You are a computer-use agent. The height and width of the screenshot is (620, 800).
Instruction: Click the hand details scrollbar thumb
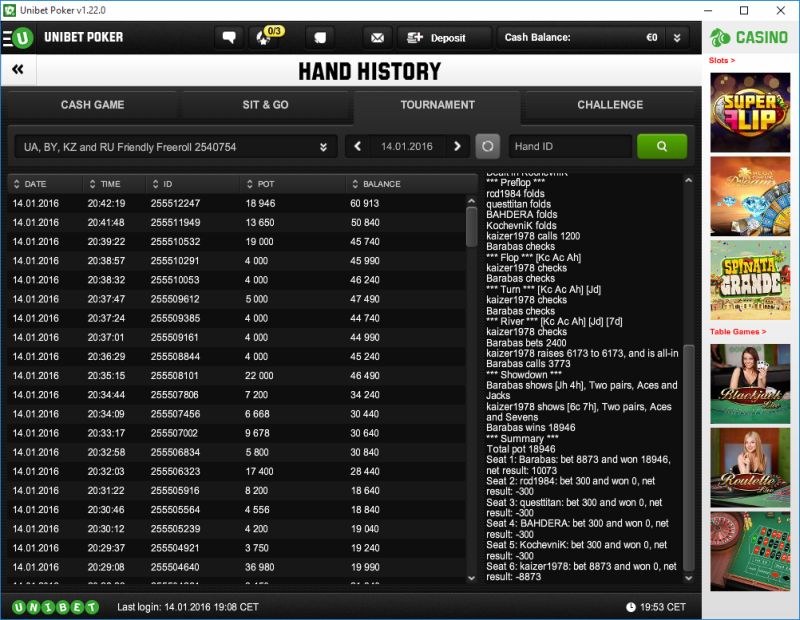[x=688, y=458]
